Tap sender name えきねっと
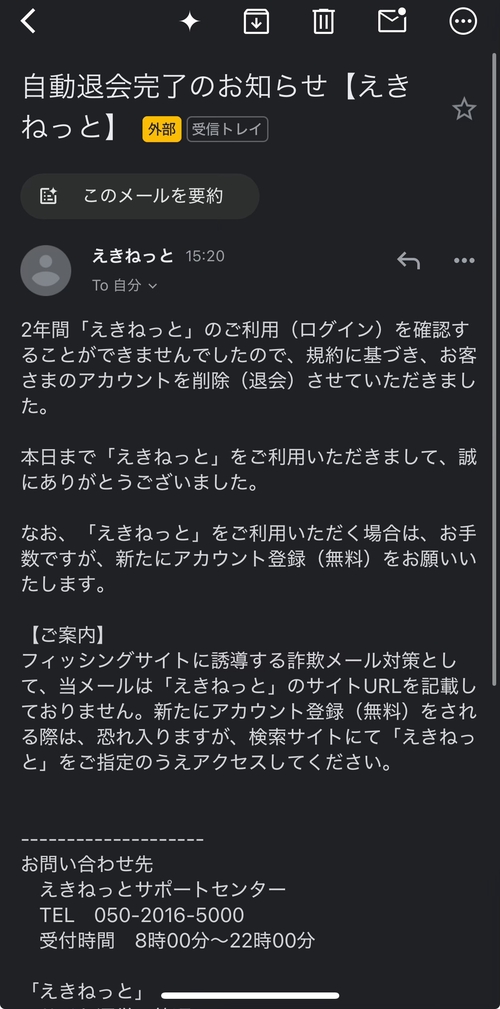The height and width of the screenshot is (1009, 500). pyautogui.click(x=133, y=256)
